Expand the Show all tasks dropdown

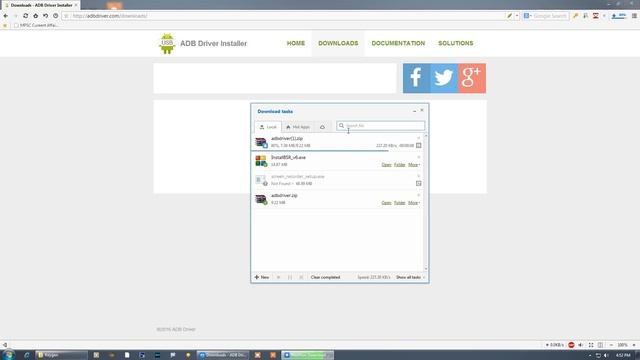tap(410, 277)
